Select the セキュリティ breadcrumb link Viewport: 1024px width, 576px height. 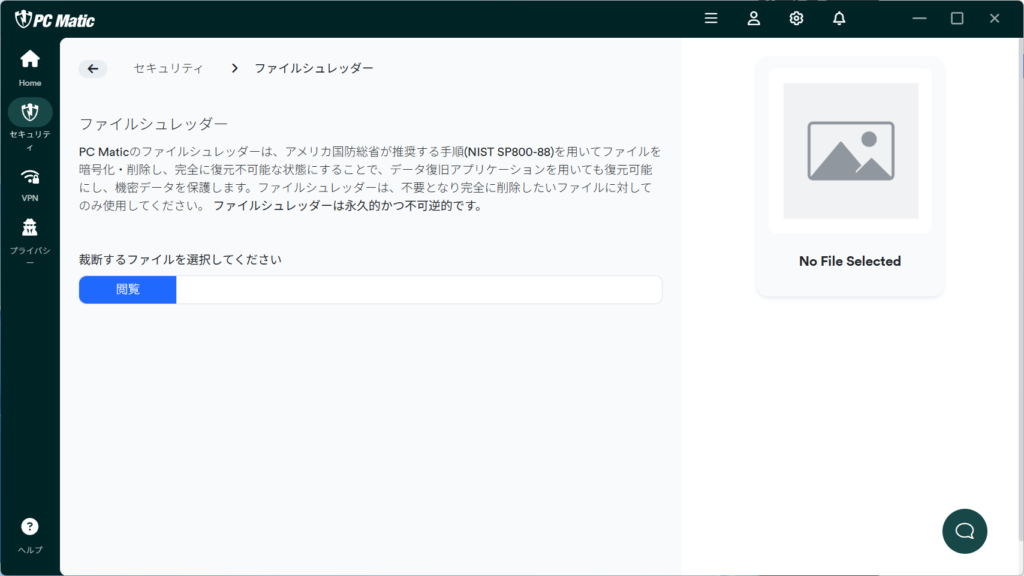click(x=168, y=69)
